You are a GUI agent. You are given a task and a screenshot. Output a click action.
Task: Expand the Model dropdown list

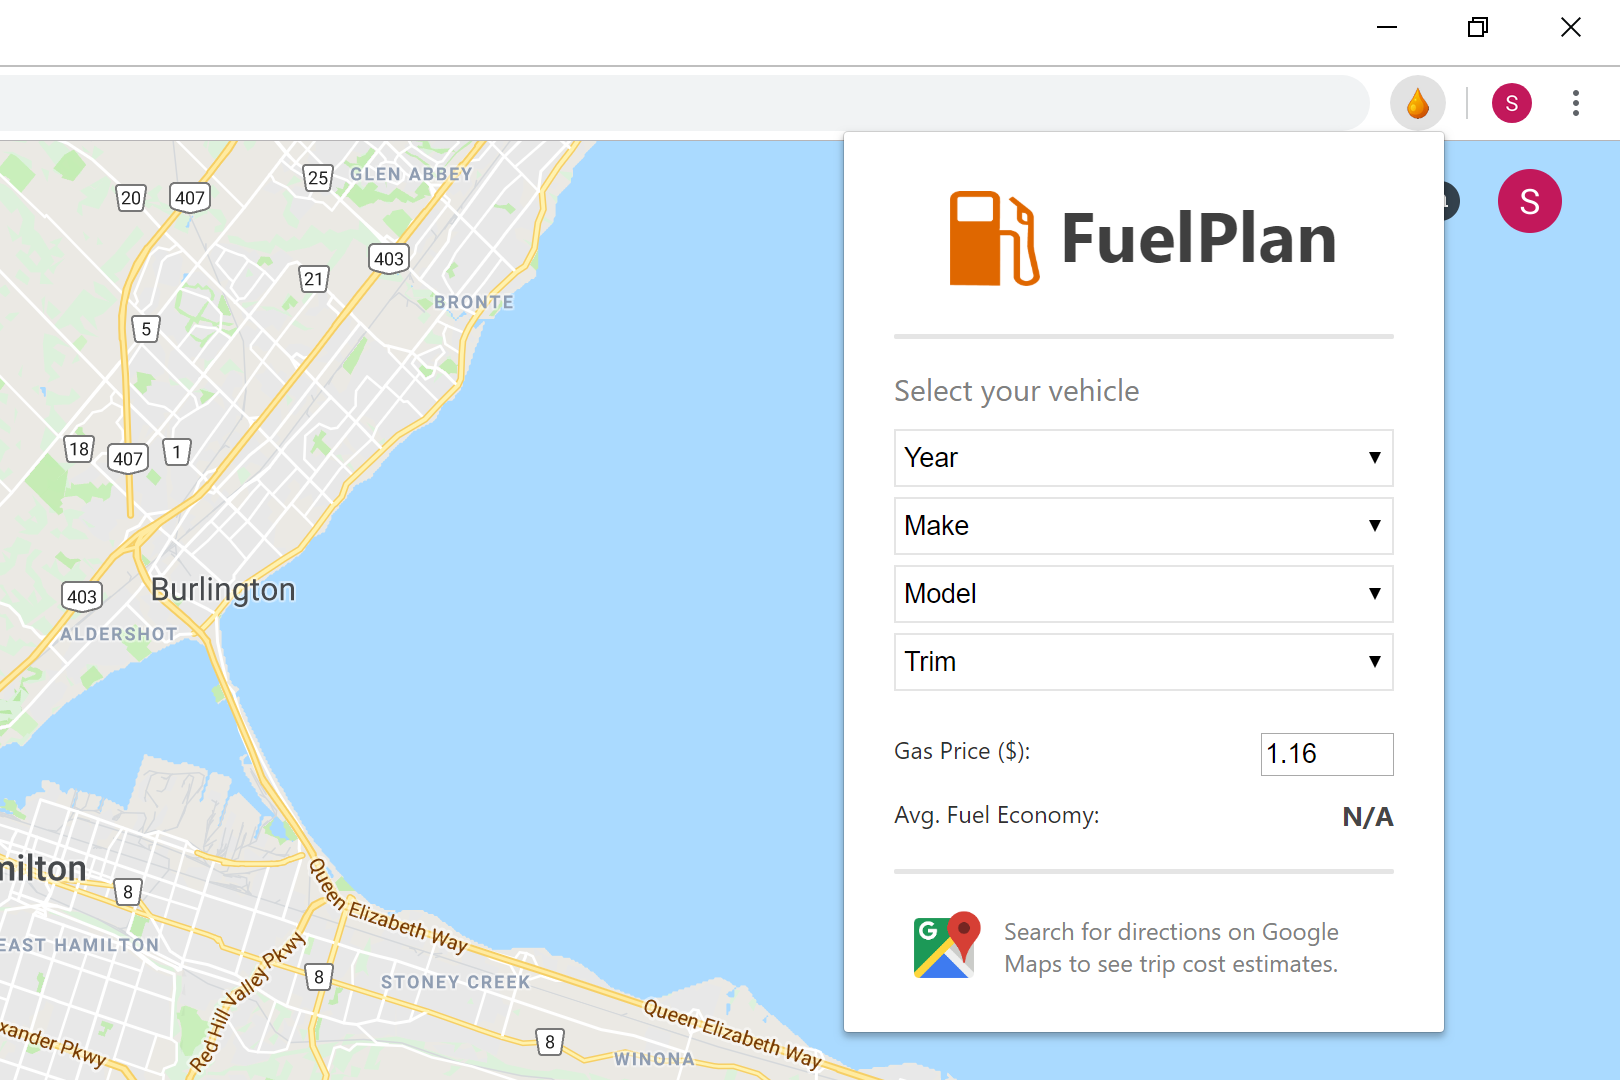pyautogui.click(x=1143, y=594)
